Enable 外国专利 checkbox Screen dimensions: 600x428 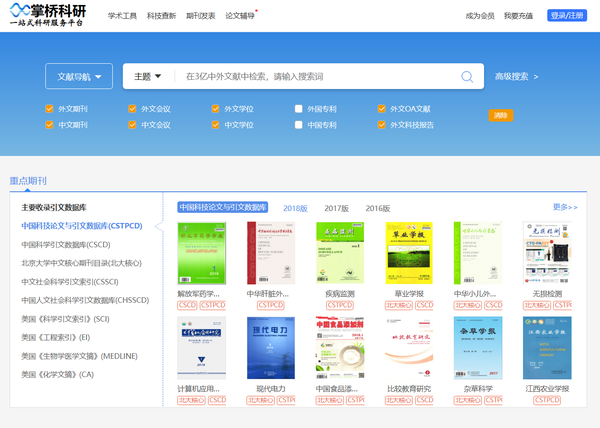click(x=298, y=109)
